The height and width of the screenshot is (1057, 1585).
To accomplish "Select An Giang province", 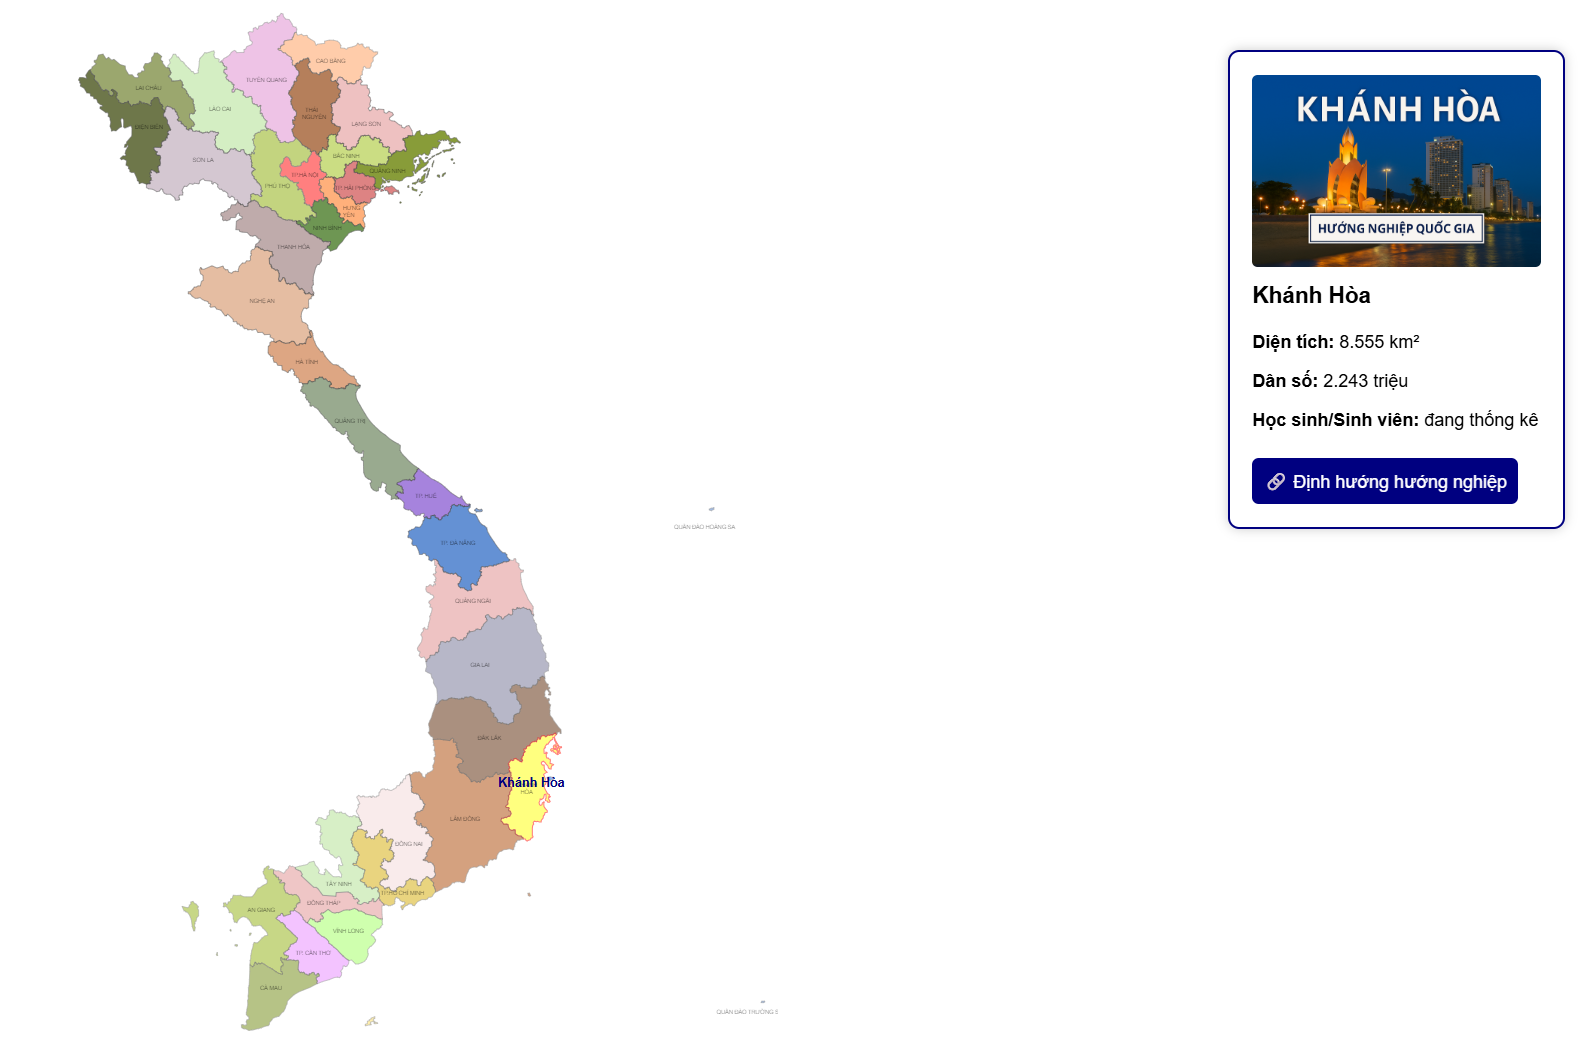I will 262,910.
